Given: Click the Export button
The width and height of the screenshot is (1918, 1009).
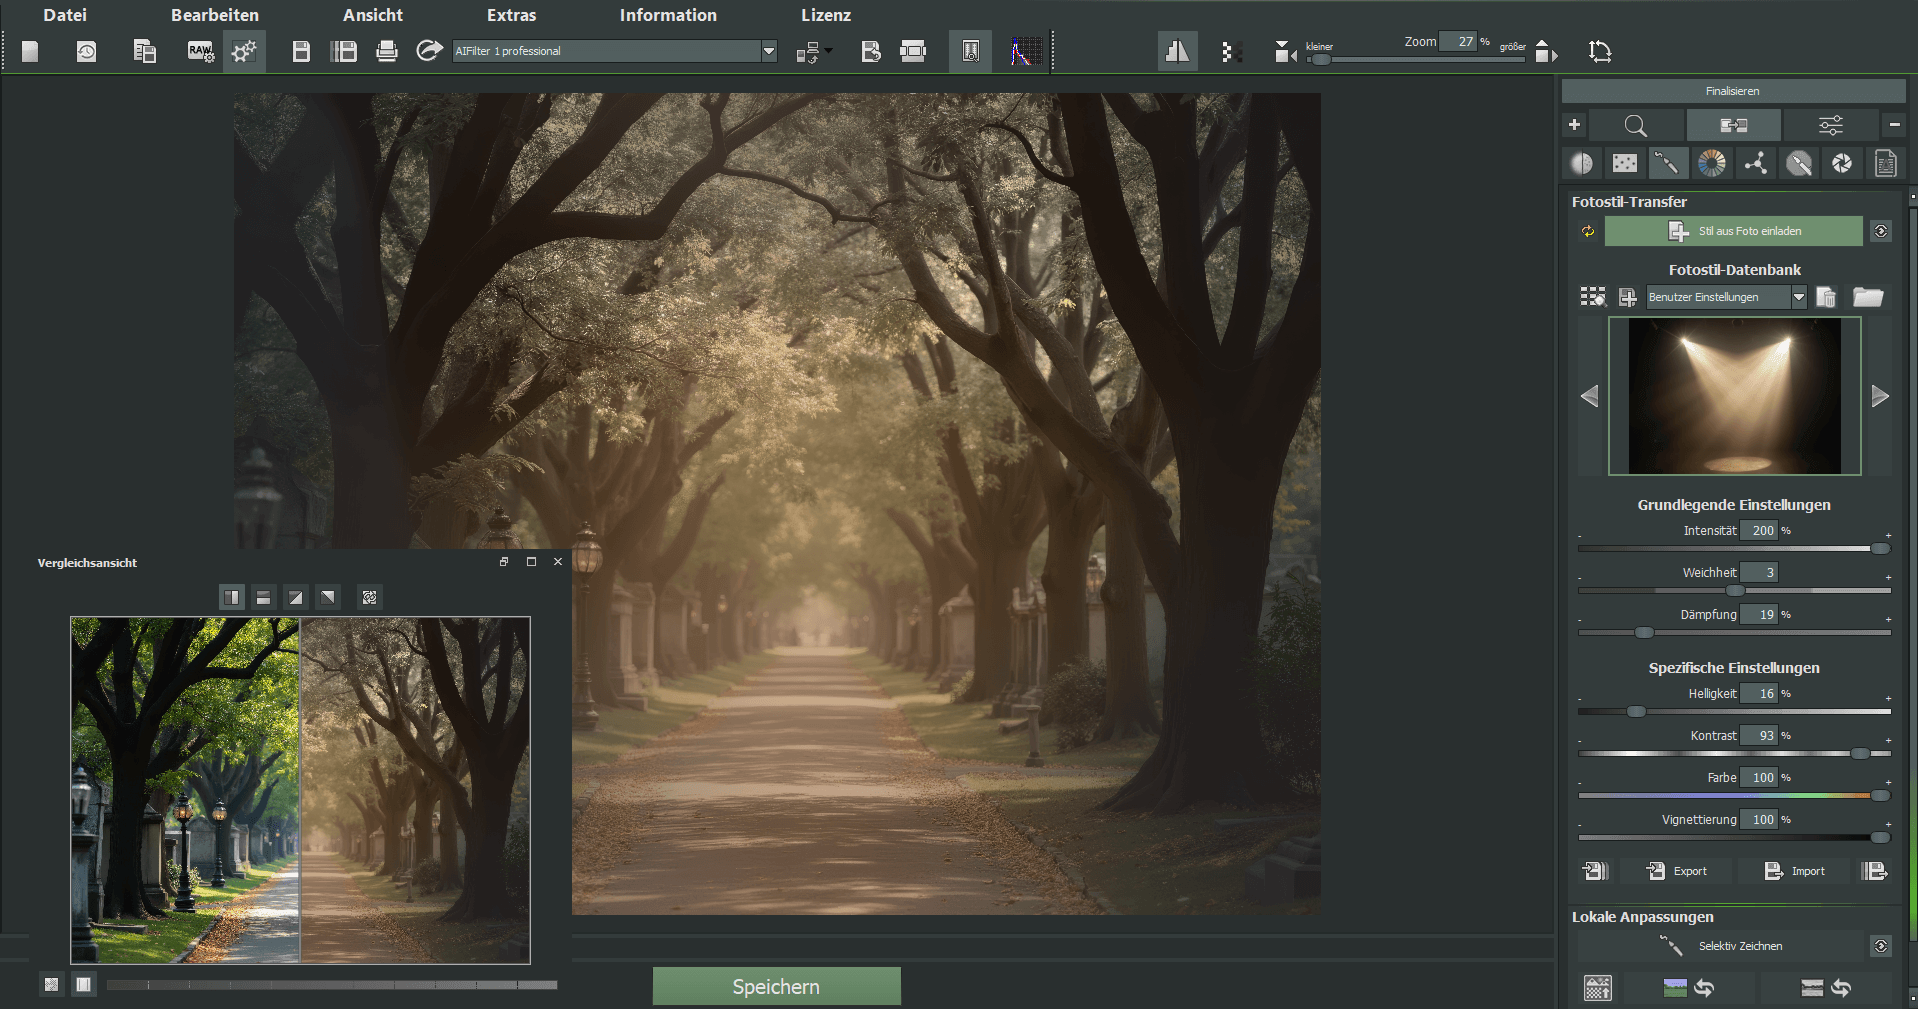Looking at the screenshot, I should pos(1677,871).
